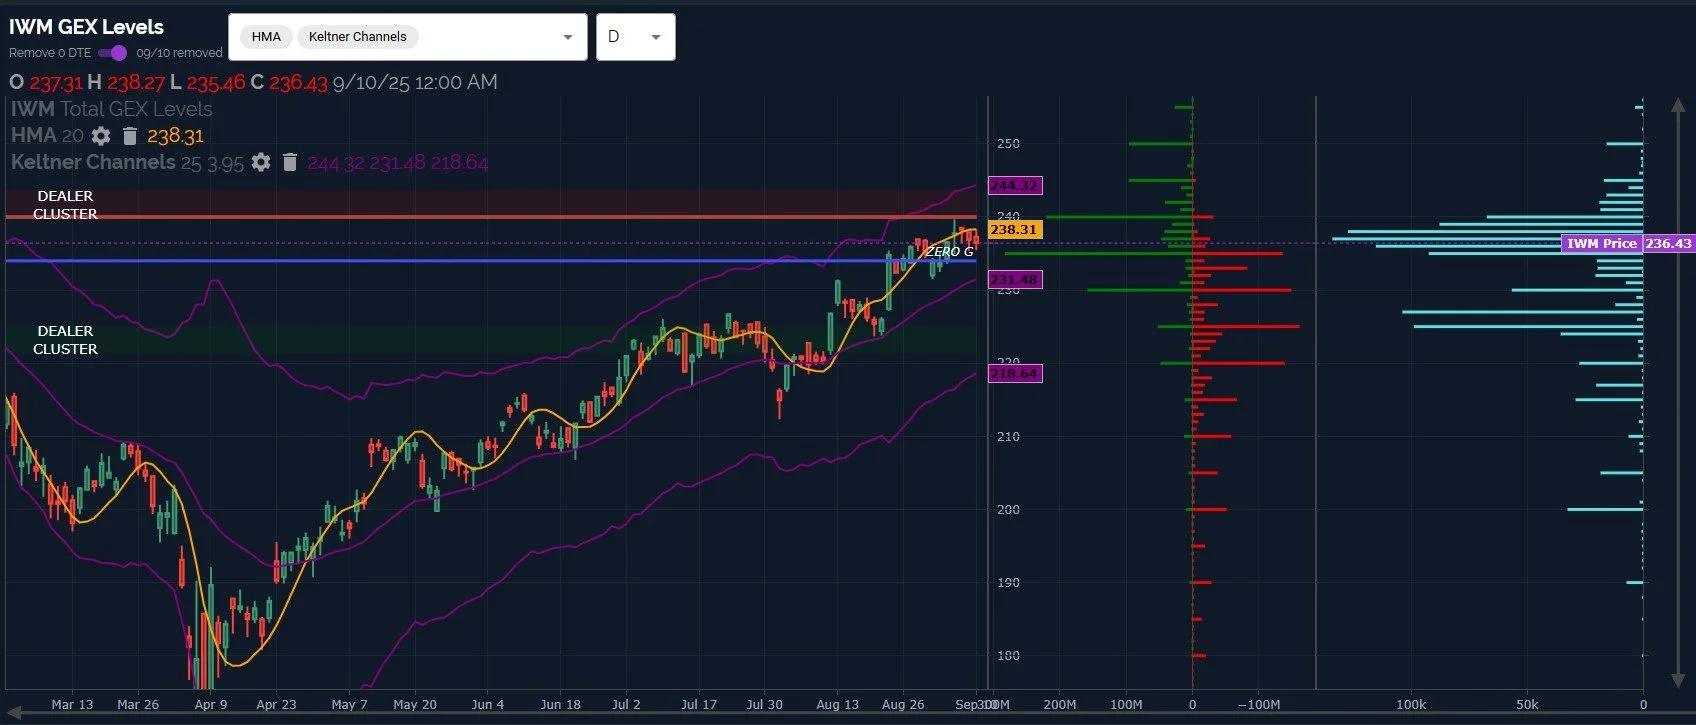This screenshot has height=725, width=1696.
Task: Click the 190 price axis label
Action: 1008,582
